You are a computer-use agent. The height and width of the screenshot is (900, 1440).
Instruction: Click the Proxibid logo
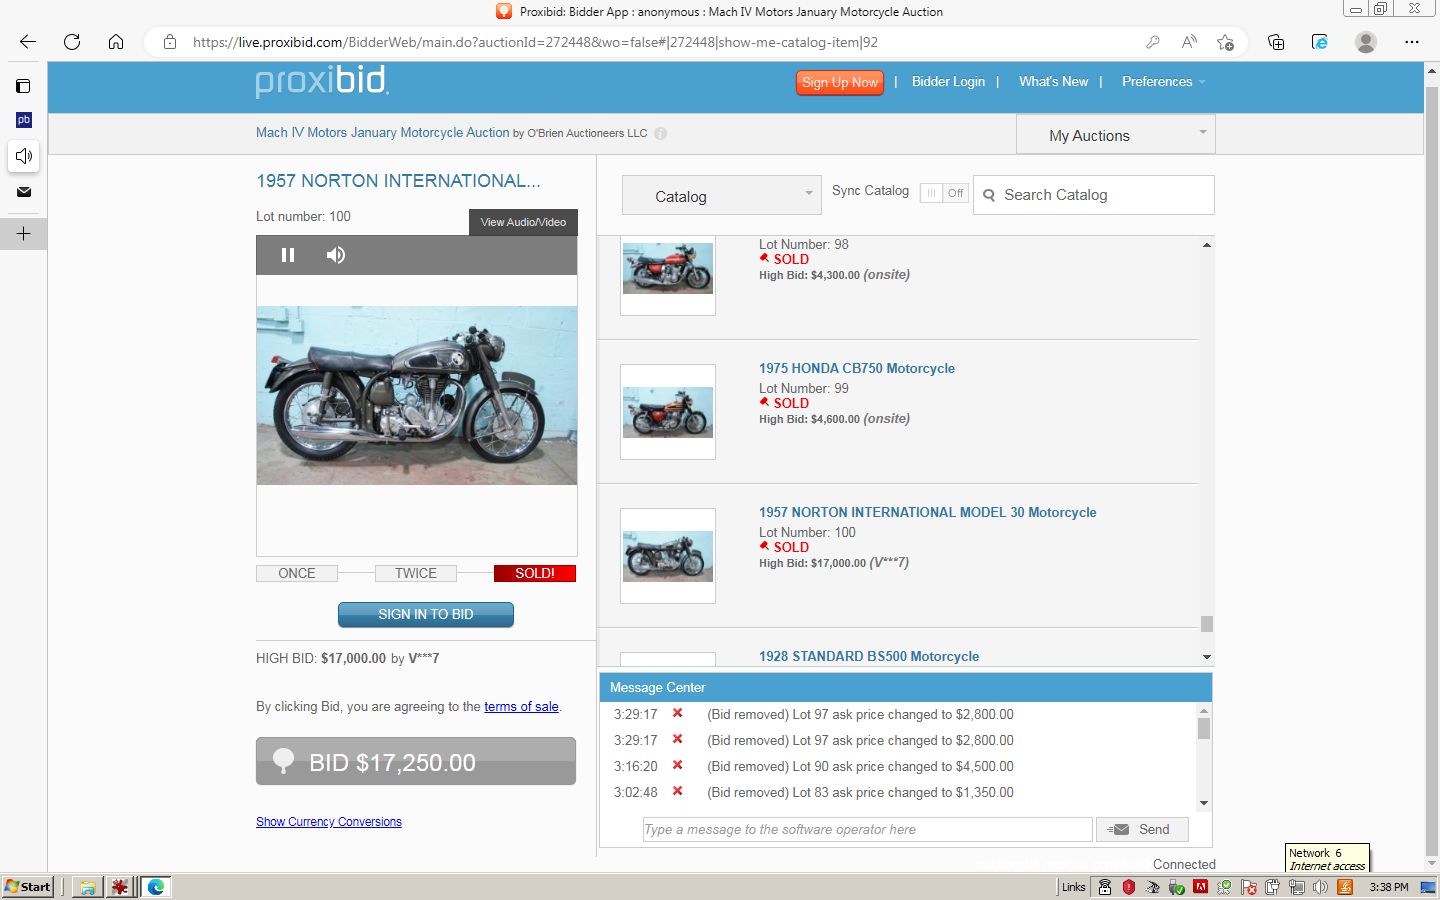click(322, 81)
